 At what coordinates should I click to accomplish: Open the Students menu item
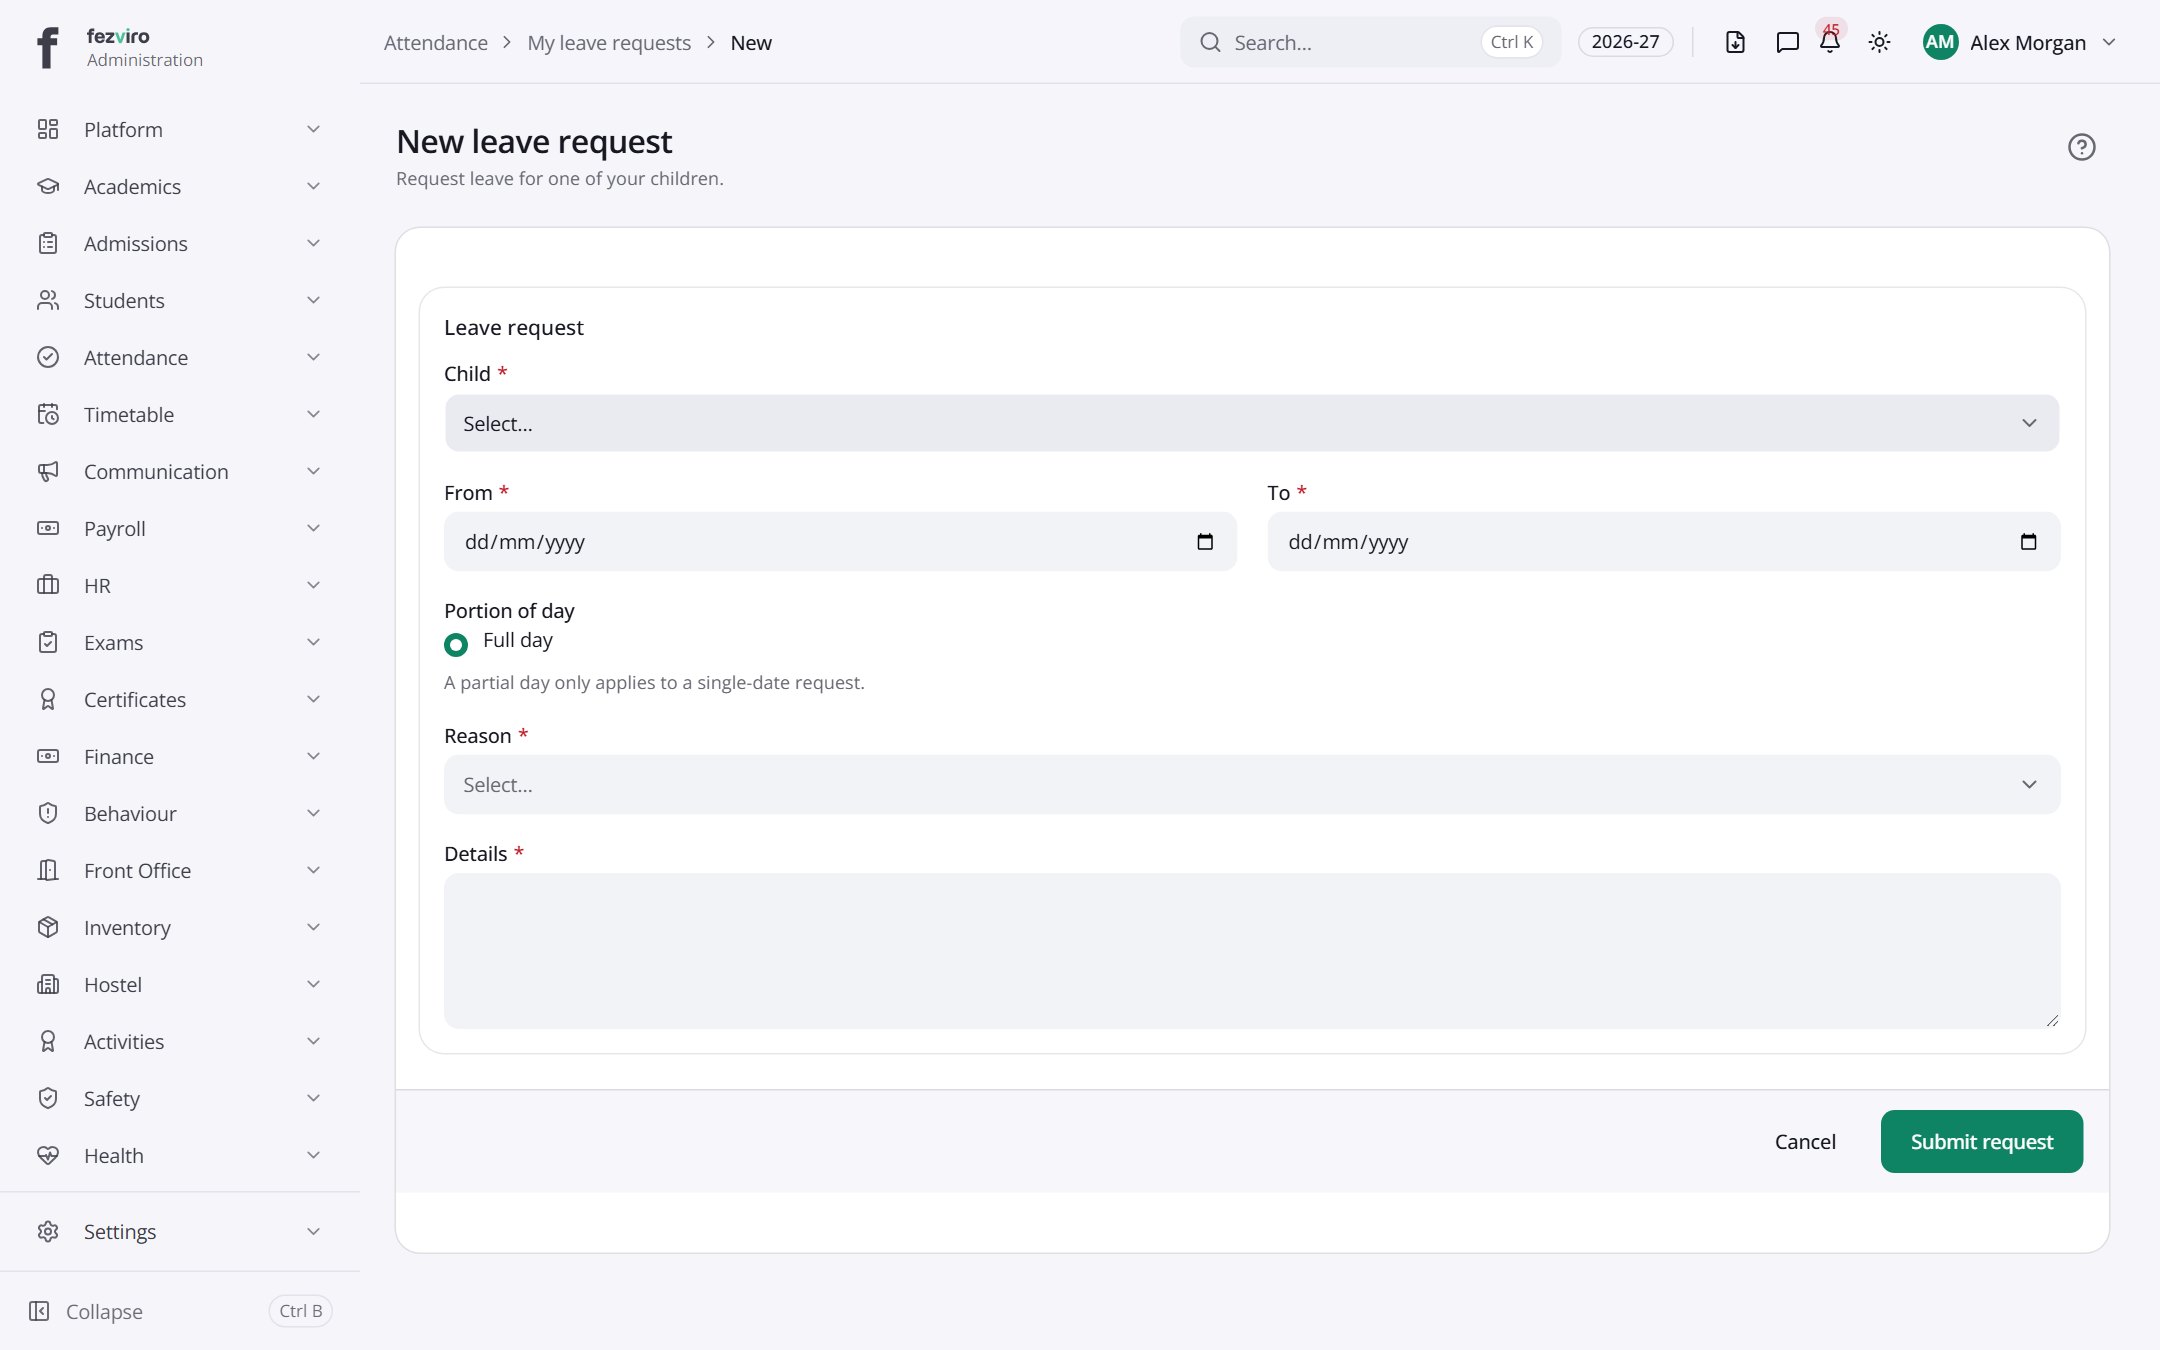(180, 300)
